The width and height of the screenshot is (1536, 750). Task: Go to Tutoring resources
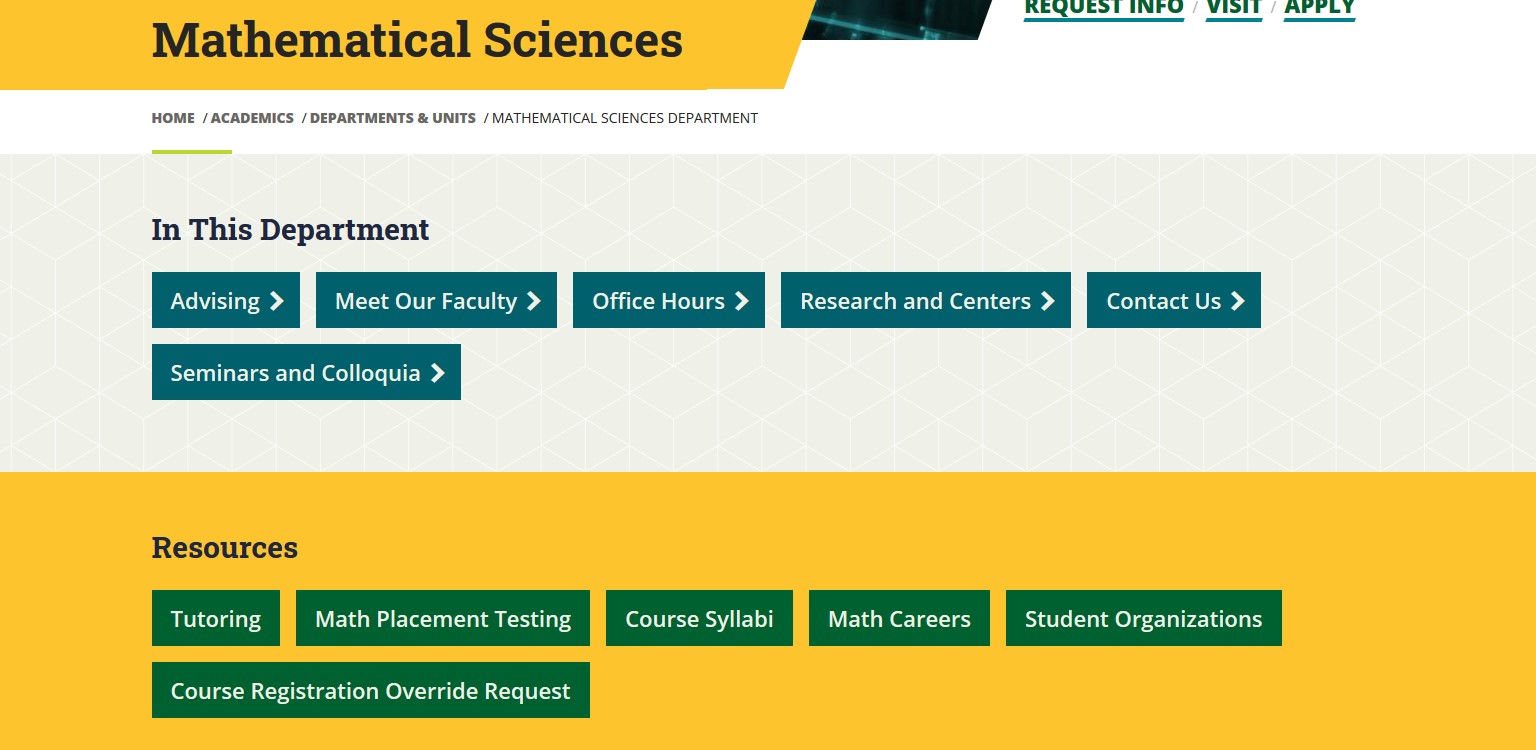(x=216, y=619)
